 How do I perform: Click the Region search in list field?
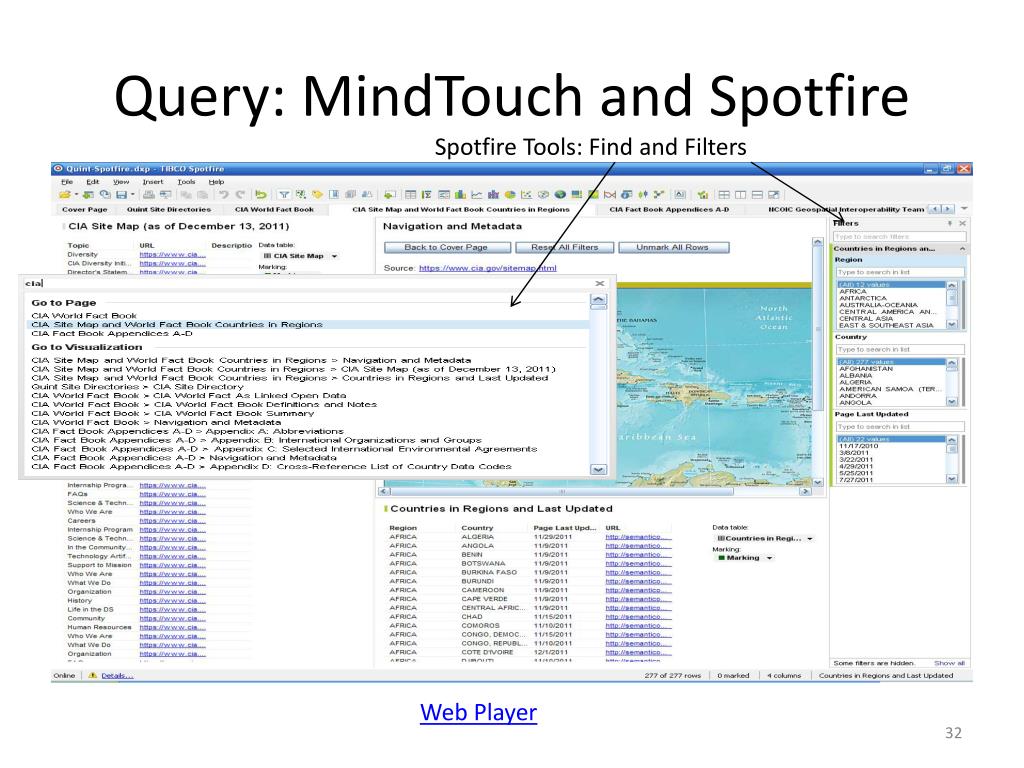[x=900, y=272]
